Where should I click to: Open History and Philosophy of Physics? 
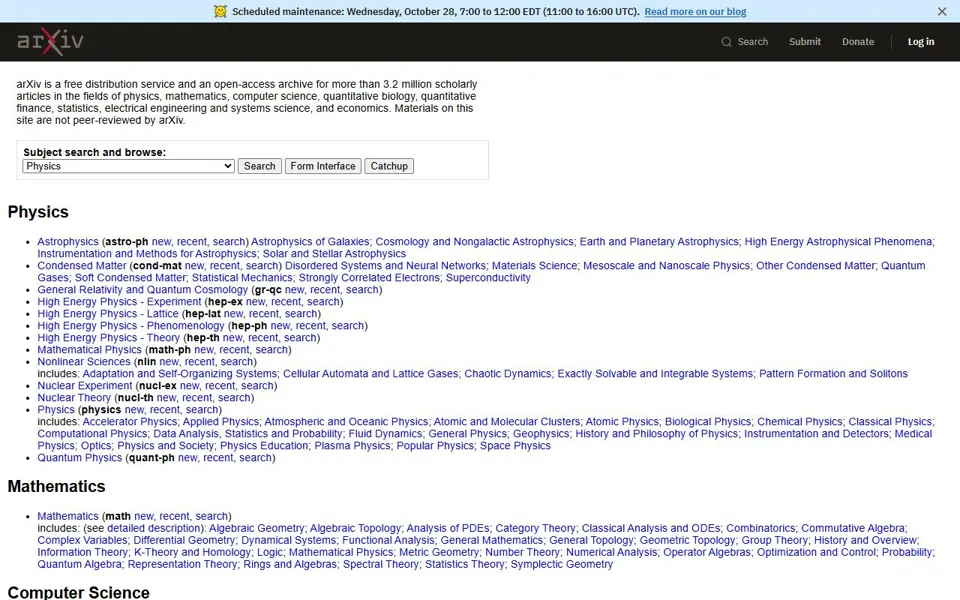coord(657,433)
